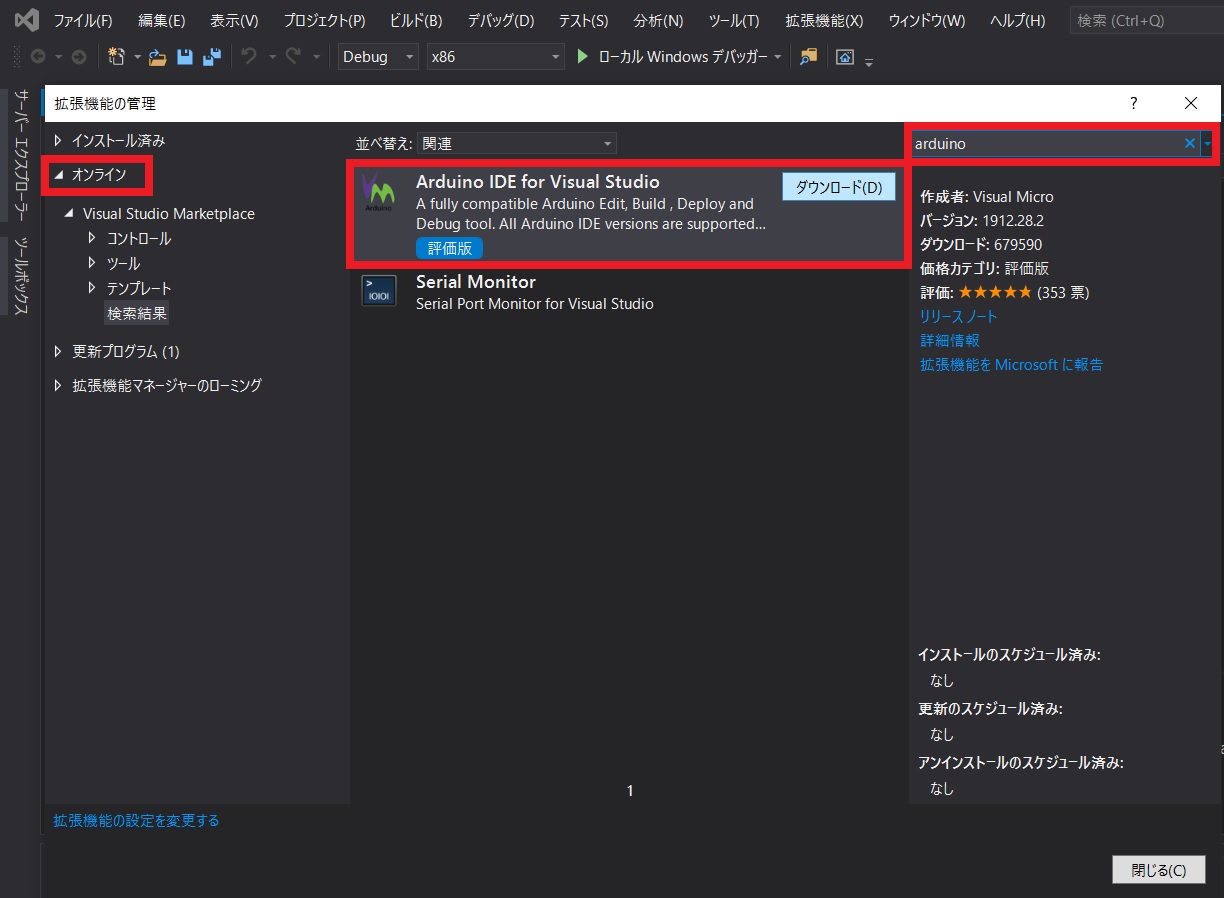Click the 検索 (Ctrl+Q) quick launch box
Screen dimensions: 1224x898
click(1146, 20)
